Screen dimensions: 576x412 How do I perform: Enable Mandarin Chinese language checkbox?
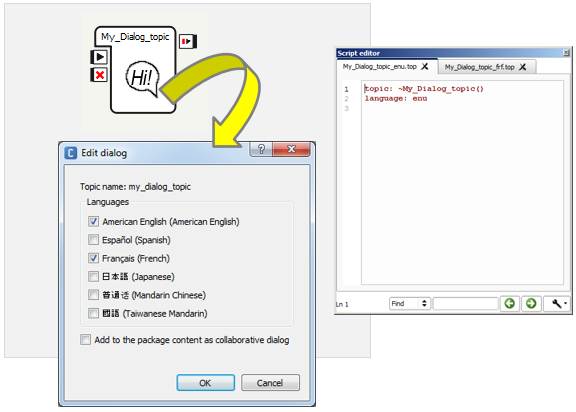tap(93, 295)
